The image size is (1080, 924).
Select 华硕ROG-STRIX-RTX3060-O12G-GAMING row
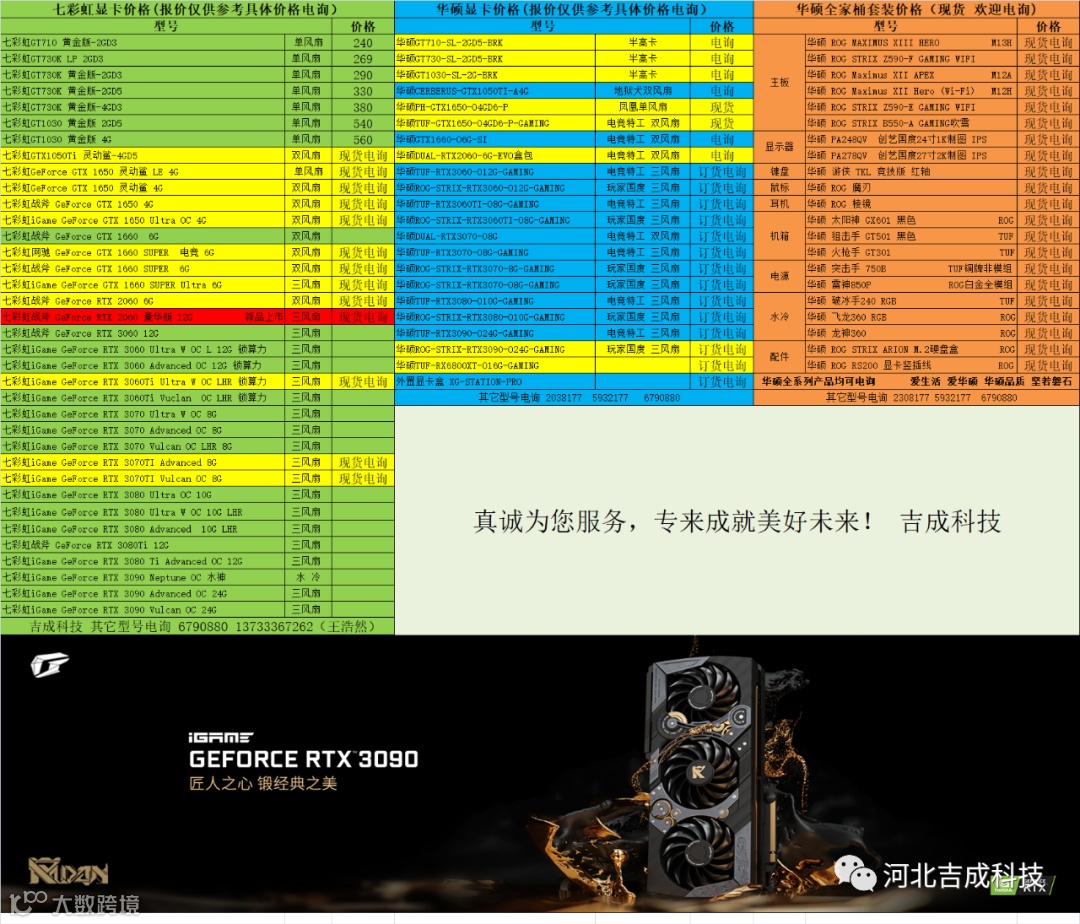click(x=574, y=188)
